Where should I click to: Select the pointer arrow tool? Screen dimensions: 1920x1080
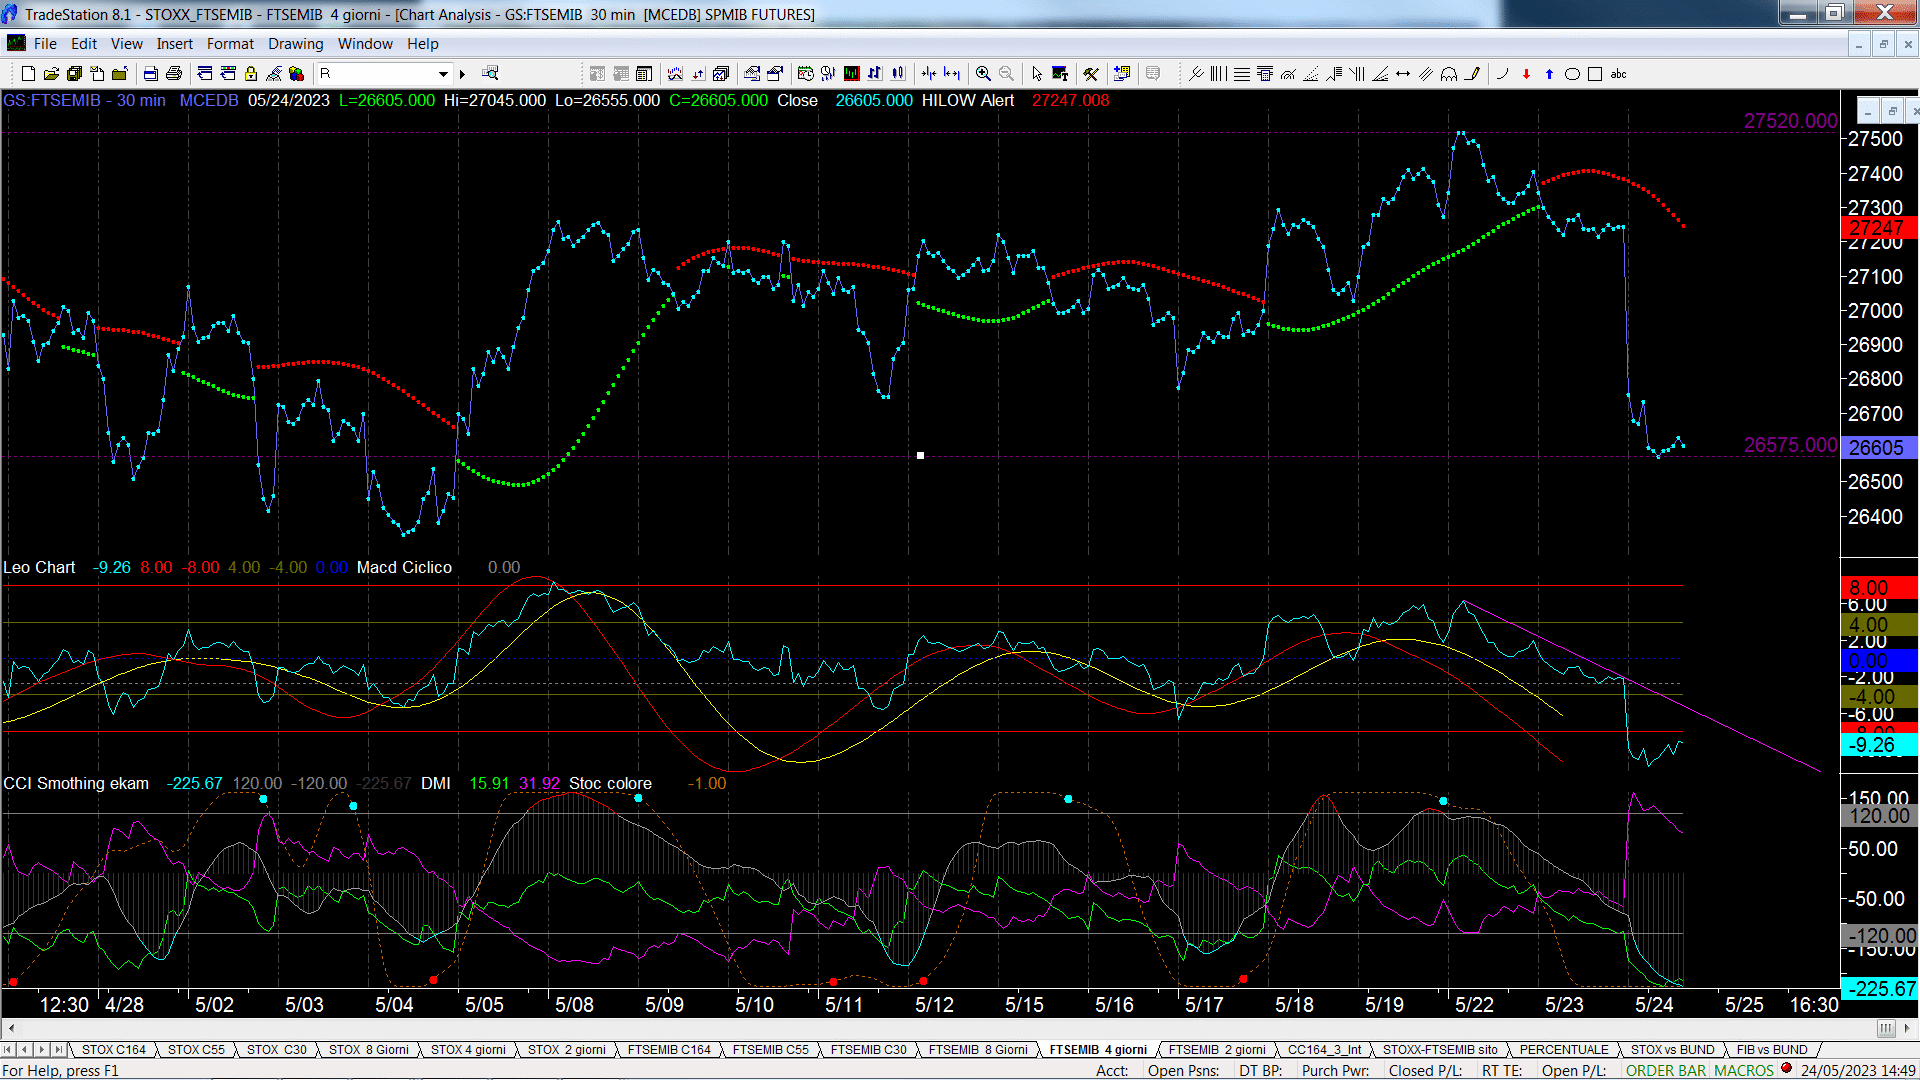1037,74
